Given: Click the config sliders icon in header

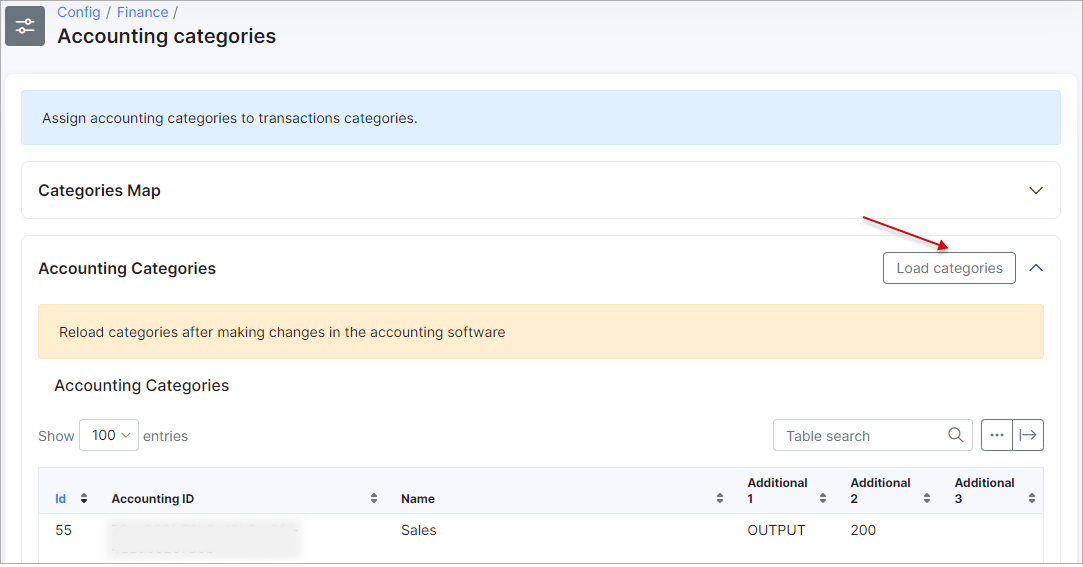Looking at the screenshot, I should click(25, 26).
